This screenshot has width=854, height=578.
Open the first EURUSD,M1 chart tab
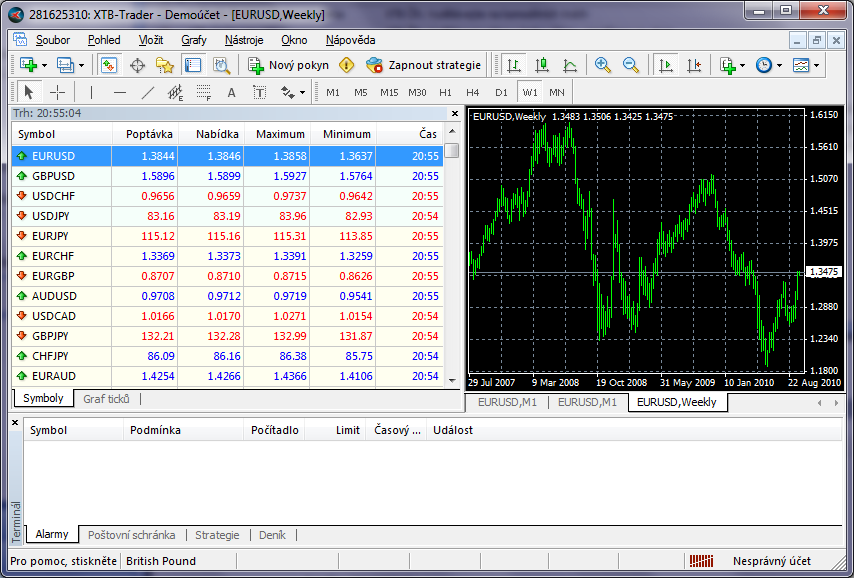pyautogui.click(x=507, y=402)
